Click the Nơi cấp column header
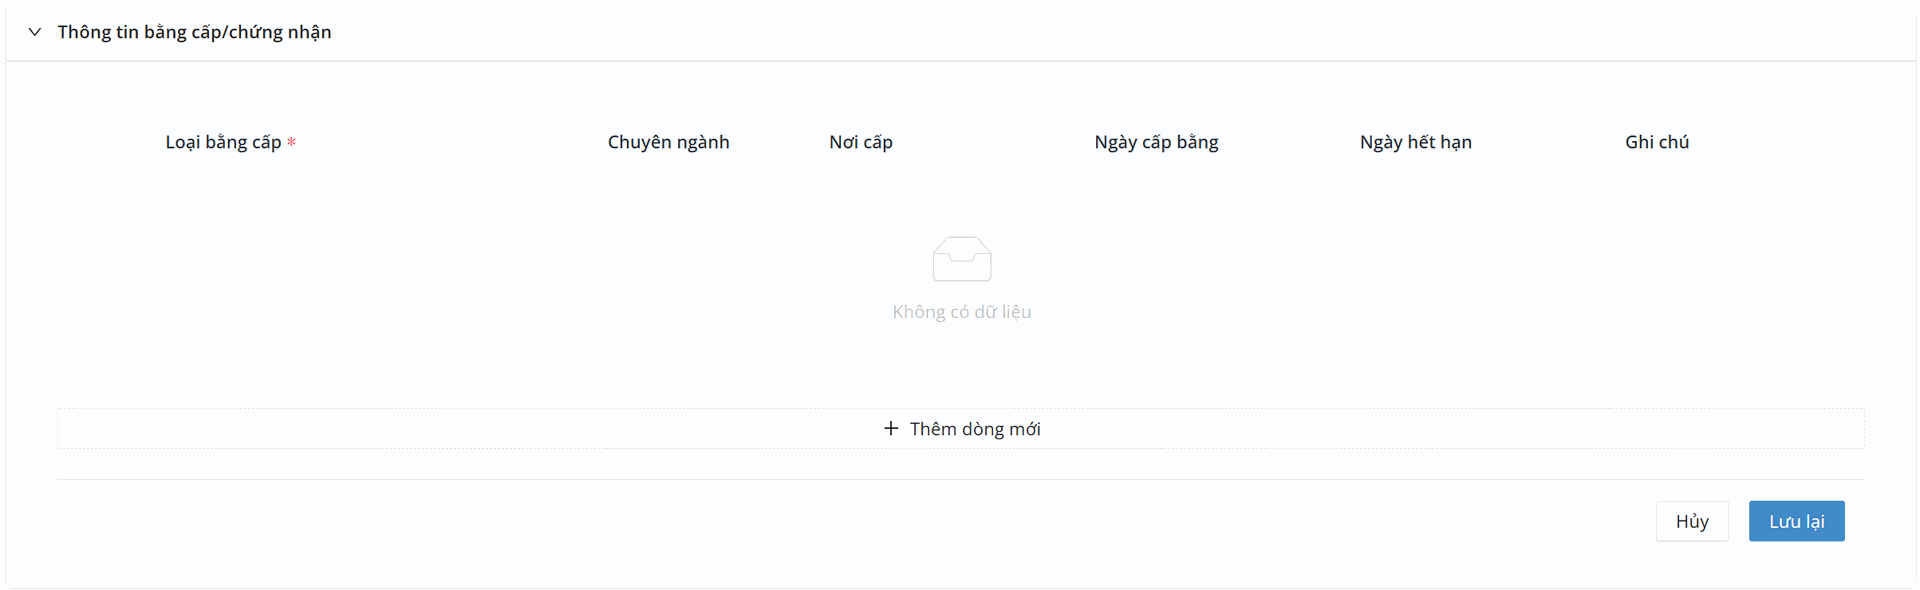Image resolution: width=1920 pixels, height=590 pixels. pos(860,142)
